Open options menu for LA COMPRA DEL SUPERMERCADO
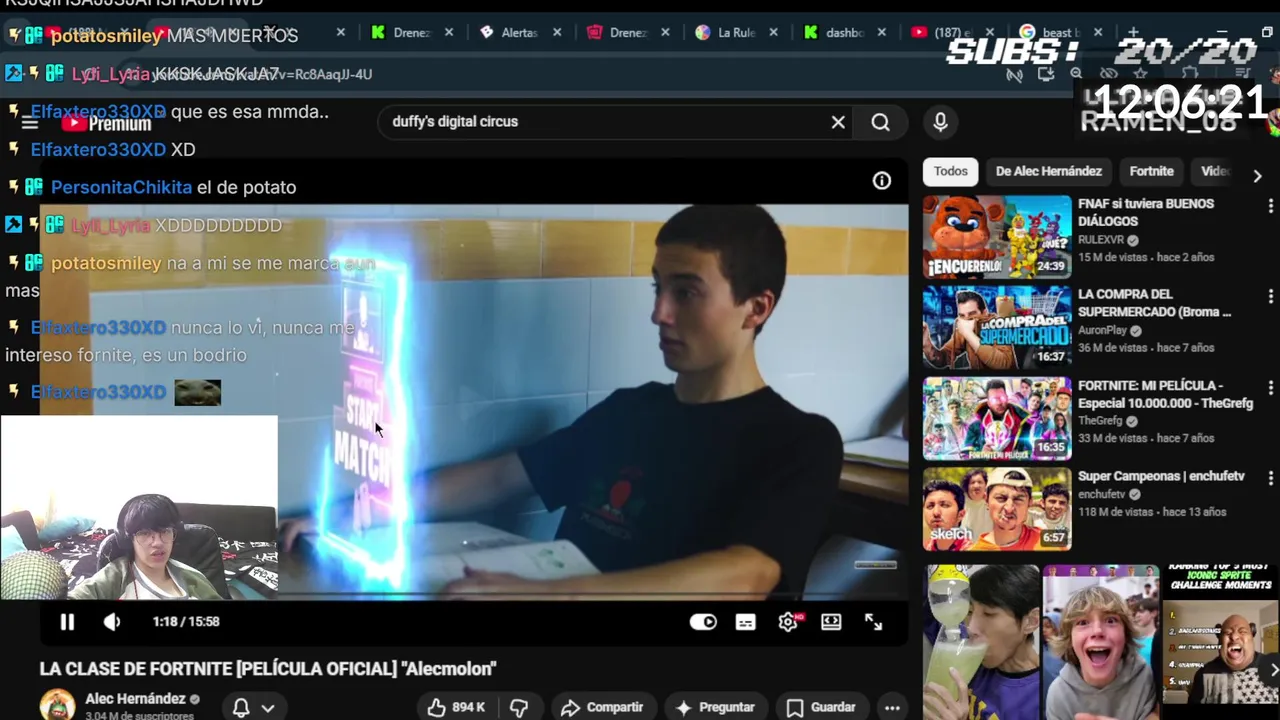The width and height of the screenshot is (1280, 720). (1270, 297)
